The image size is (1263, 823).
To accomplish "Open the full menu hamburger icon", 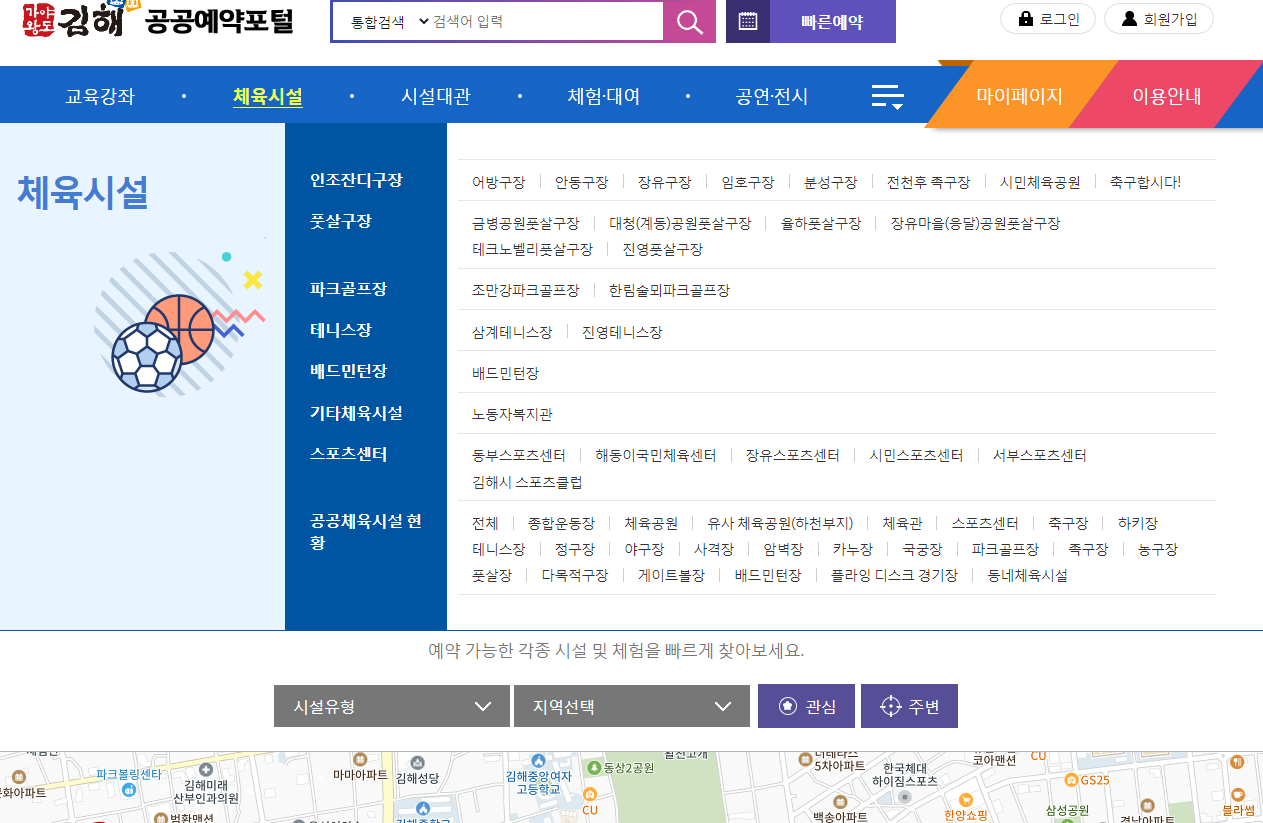I will (886, 94).
